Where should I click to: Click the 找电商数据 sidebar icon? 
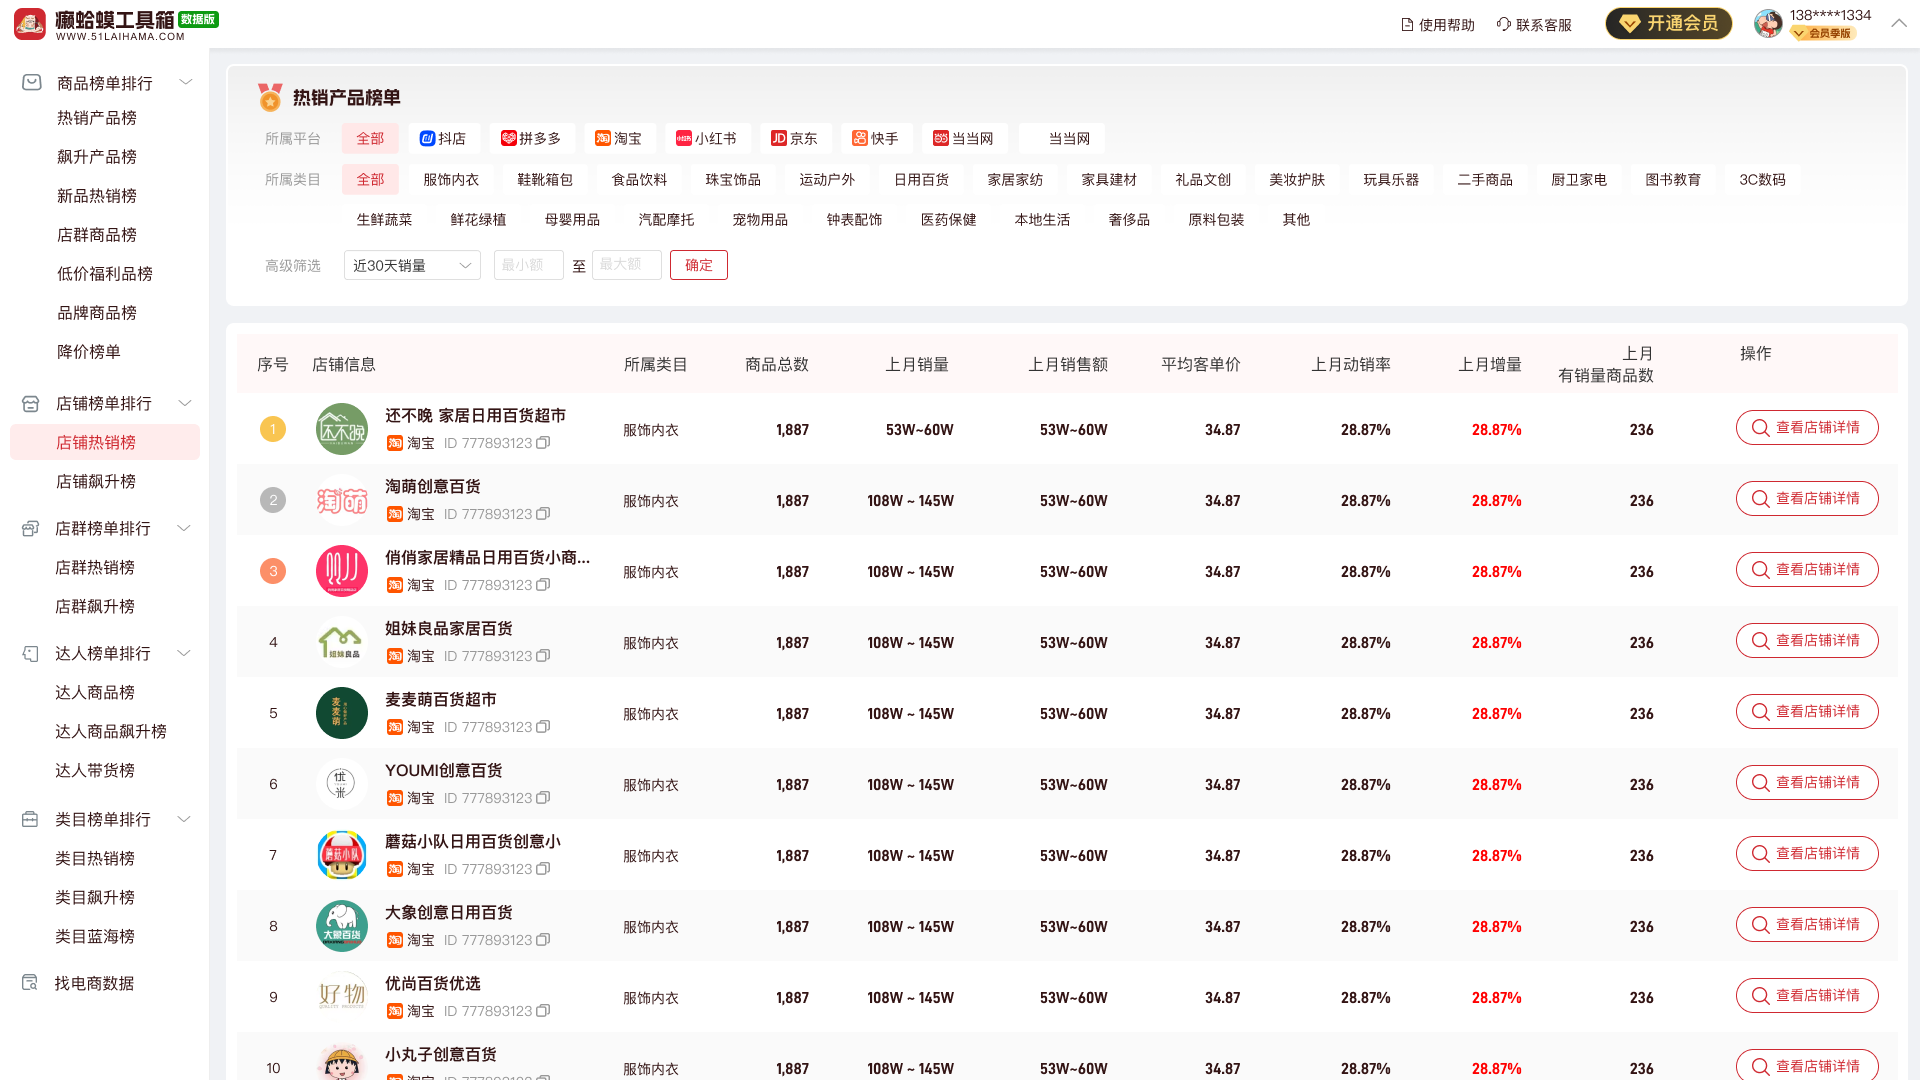point(30,983)
